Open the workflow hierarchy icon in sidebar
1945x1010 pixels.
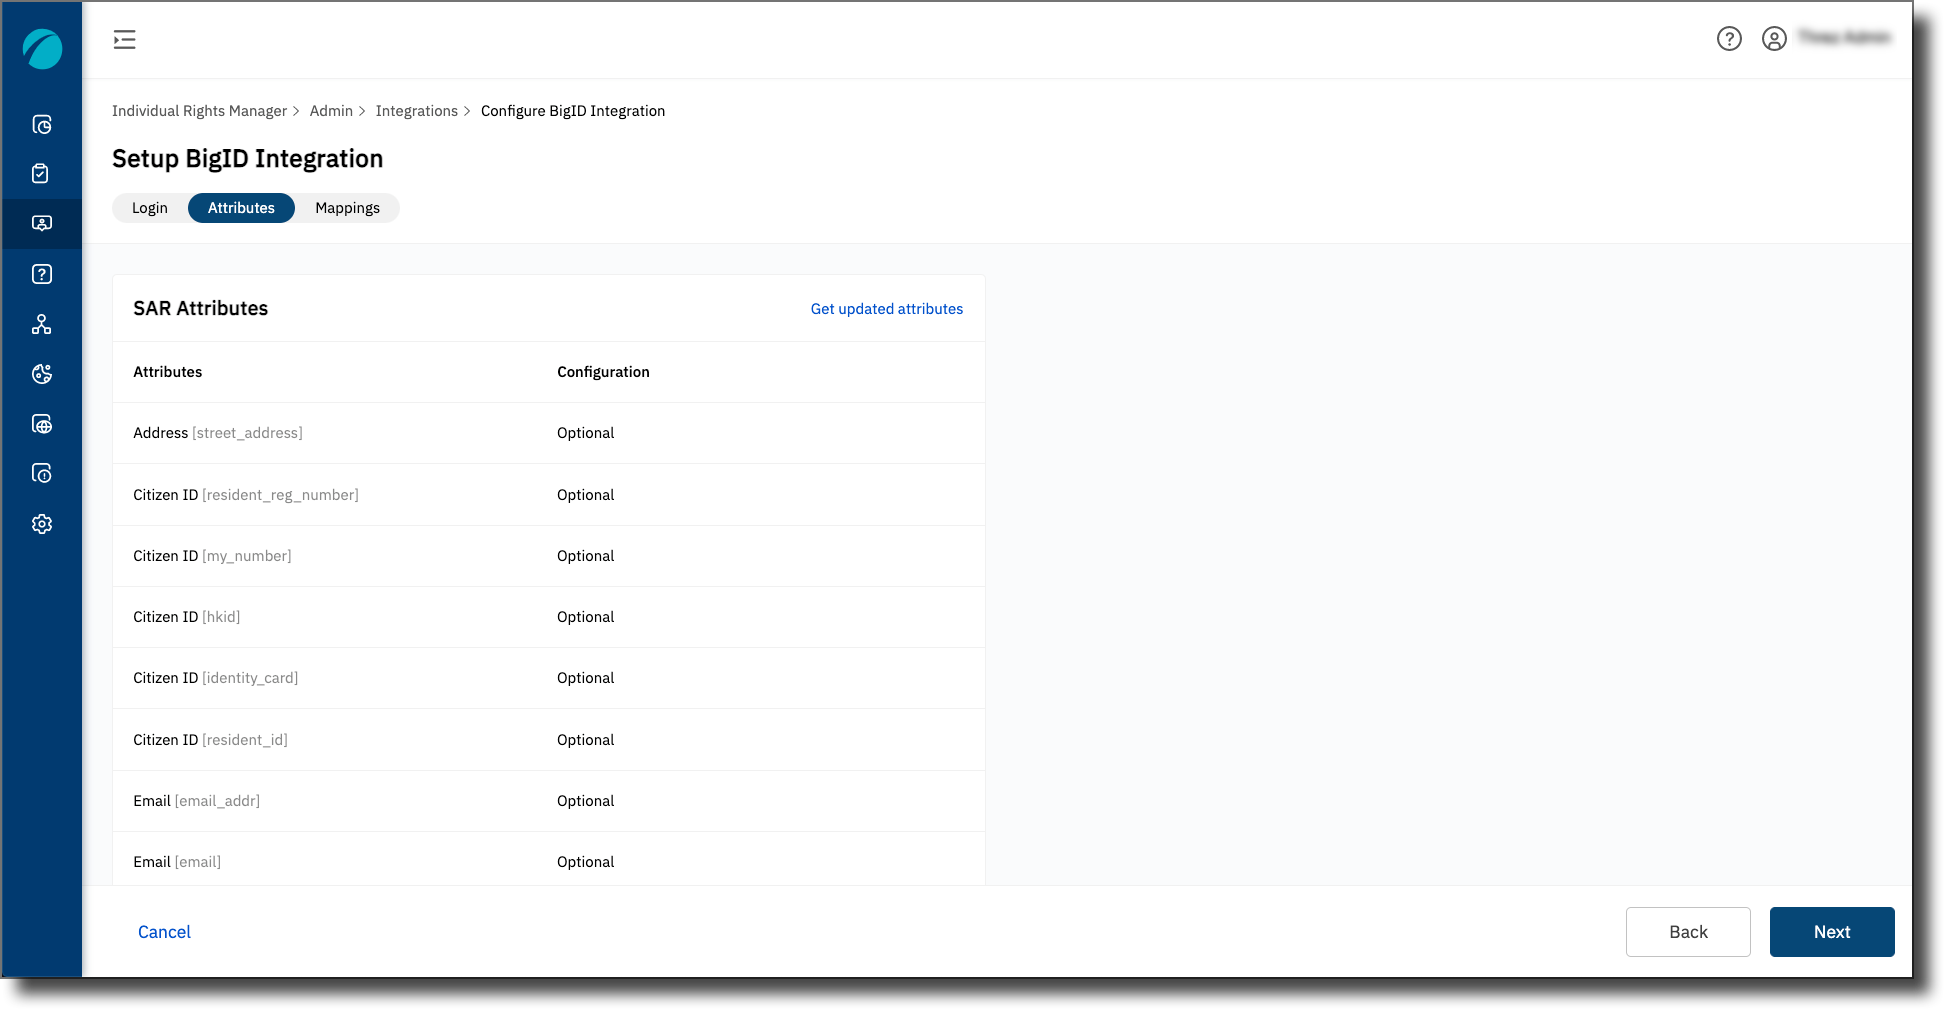(42, 324)
